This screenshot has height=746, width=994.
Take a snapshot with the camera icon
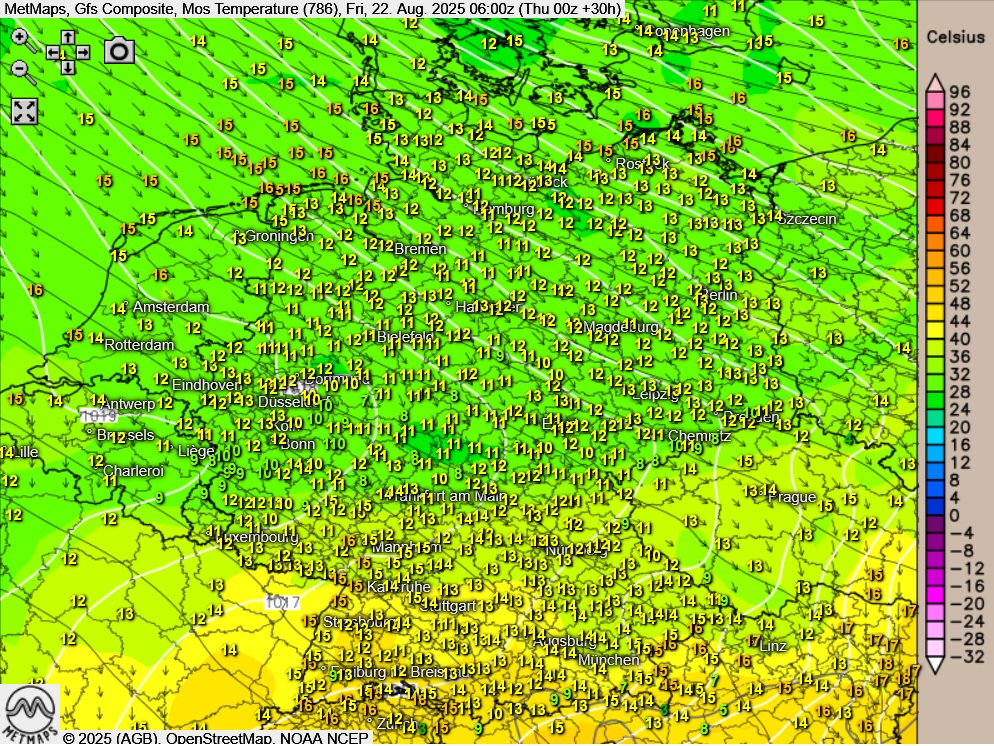(x=119, y=51)
